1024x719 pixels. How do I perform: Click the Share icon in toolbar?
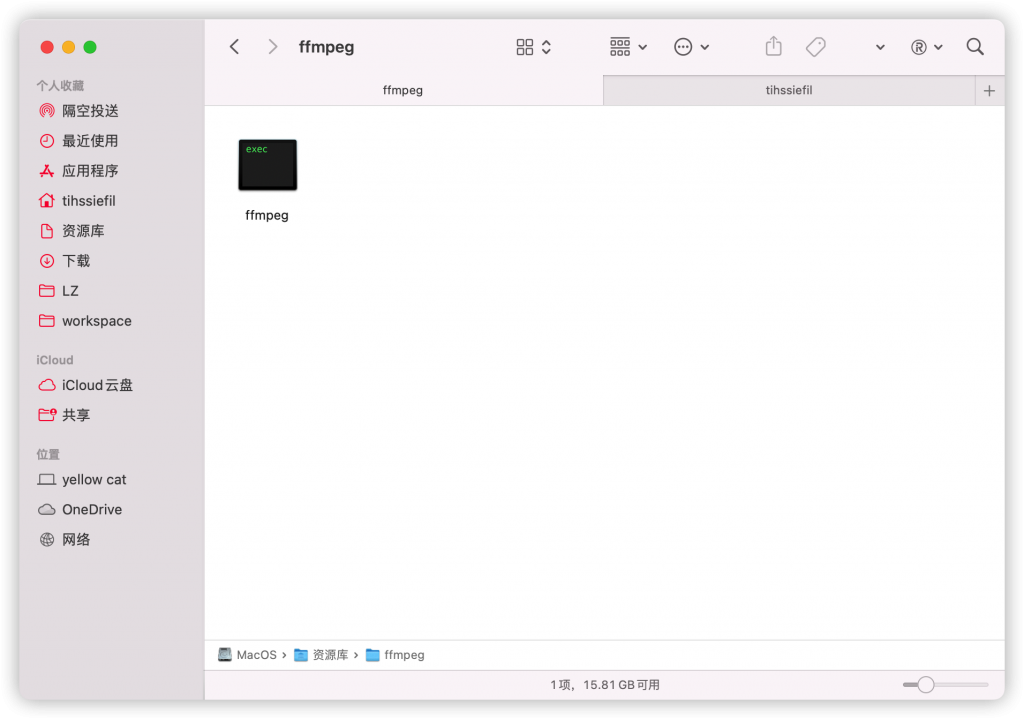(x=773, y=47)
